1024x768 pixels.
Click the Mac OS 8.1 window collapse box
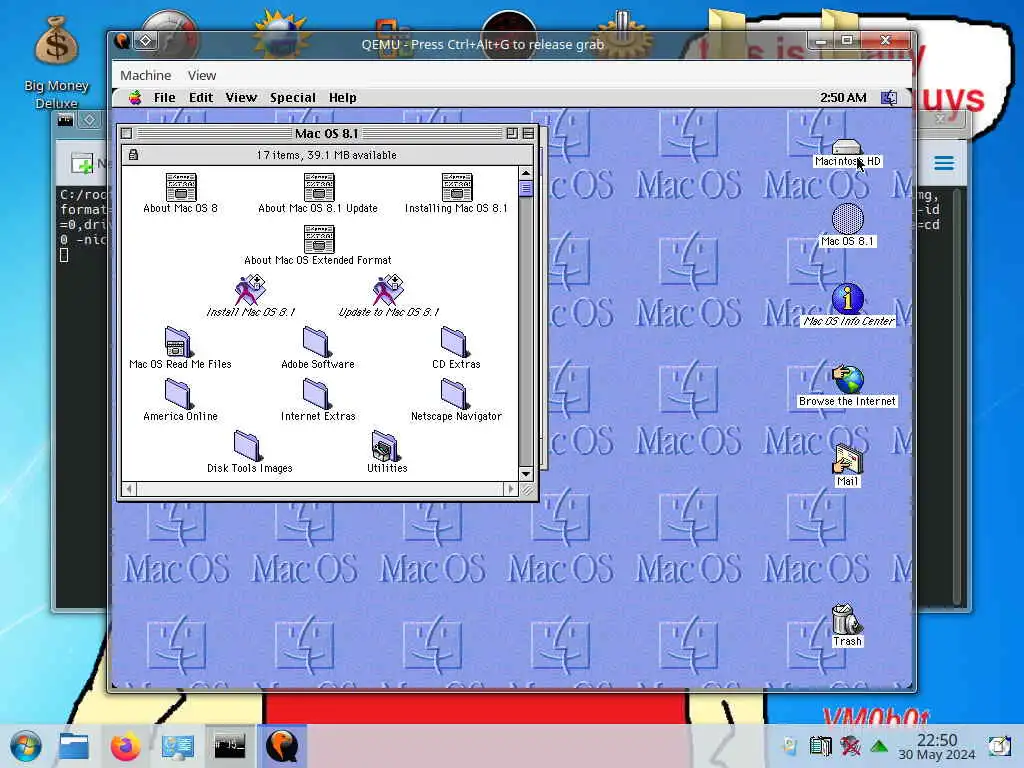(528, 133)
